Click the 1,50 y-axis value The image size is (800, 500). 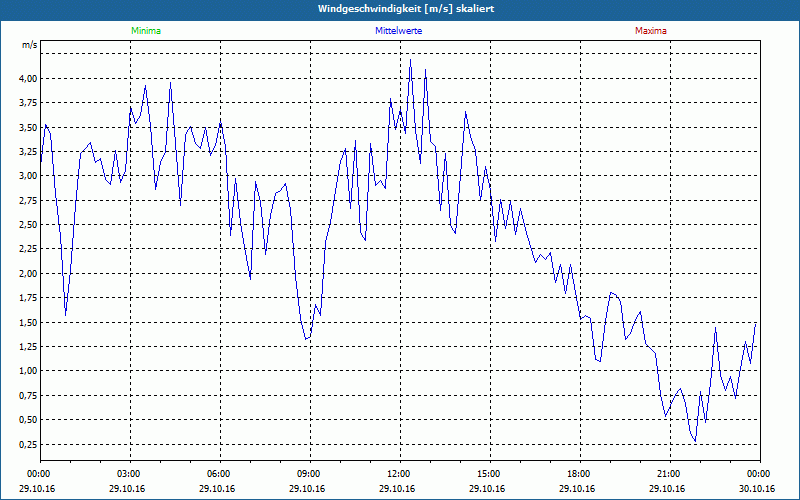(x=29, y=322)
